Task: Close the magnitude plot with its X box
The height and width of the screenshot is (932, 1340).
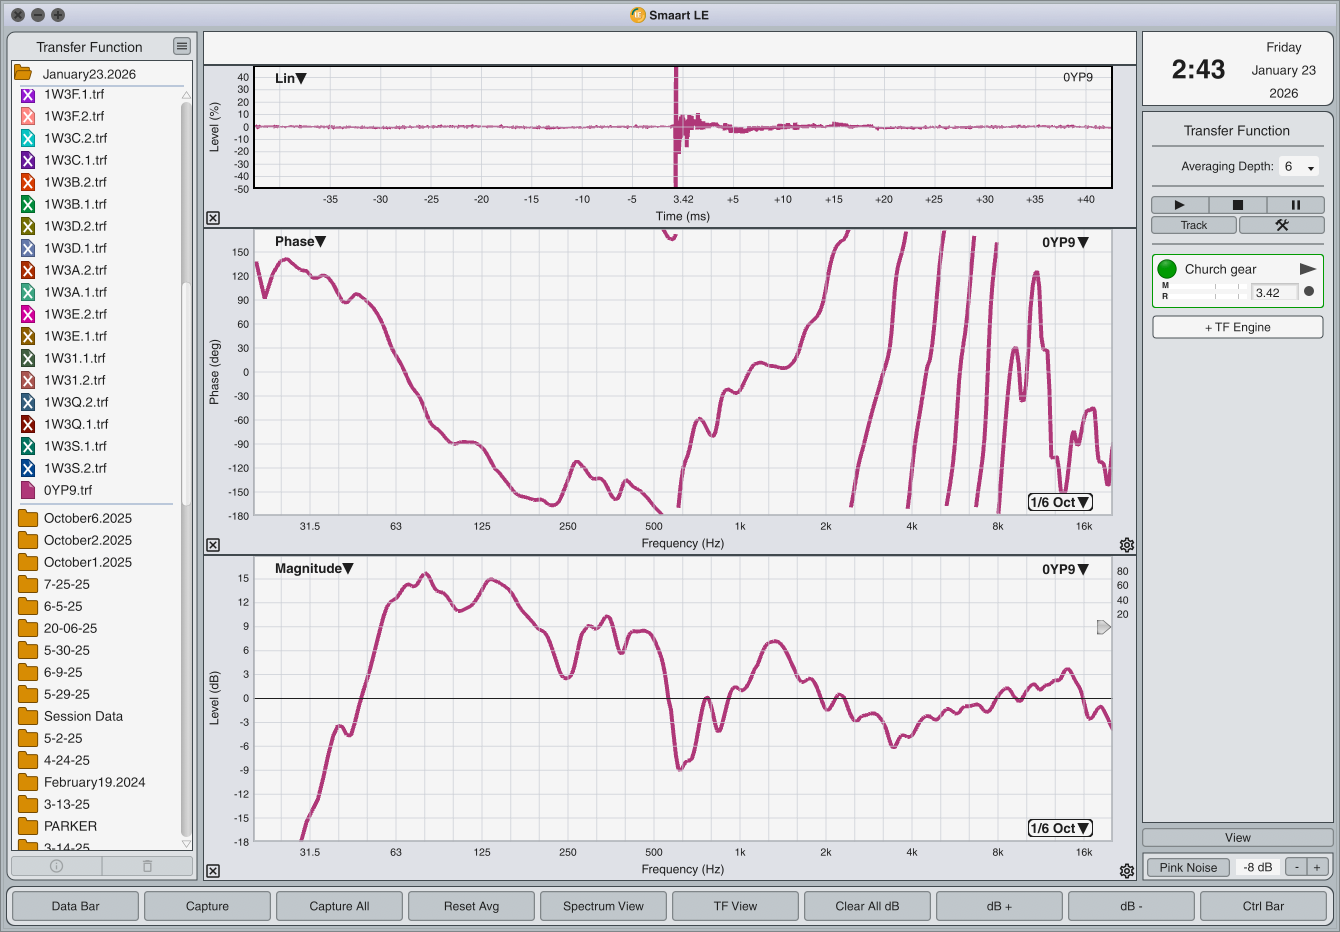Action: pyautogui.click(x=213, y=871)
